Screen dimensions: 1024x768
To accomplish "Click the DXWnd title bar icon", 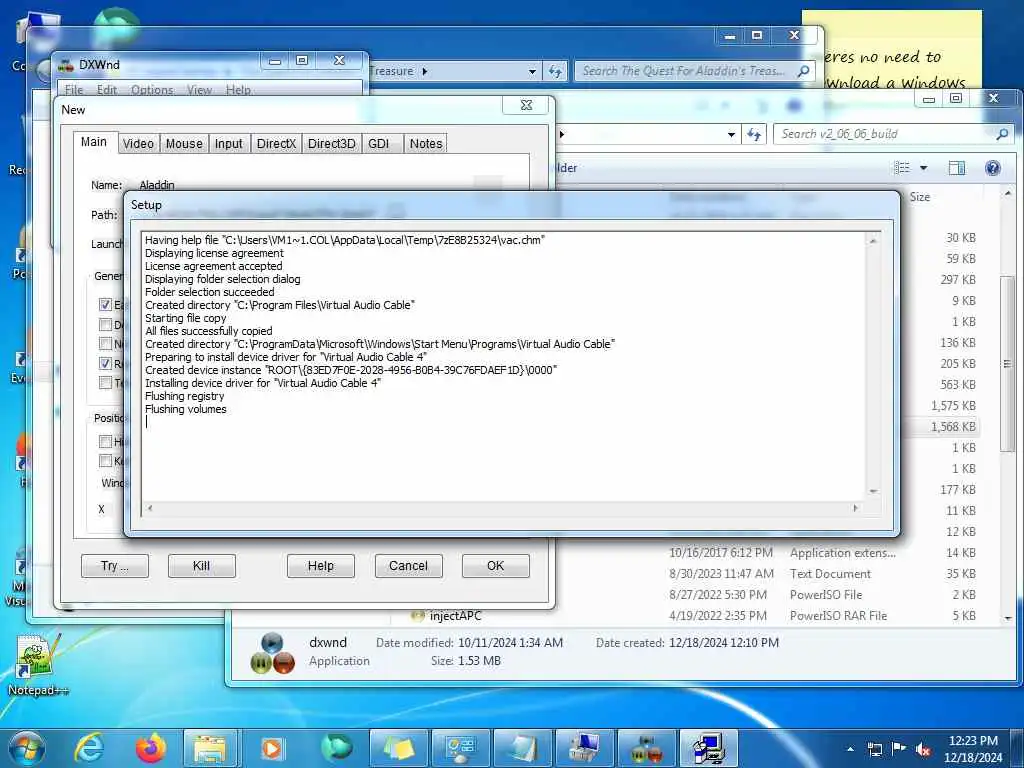I will point(66,65).
